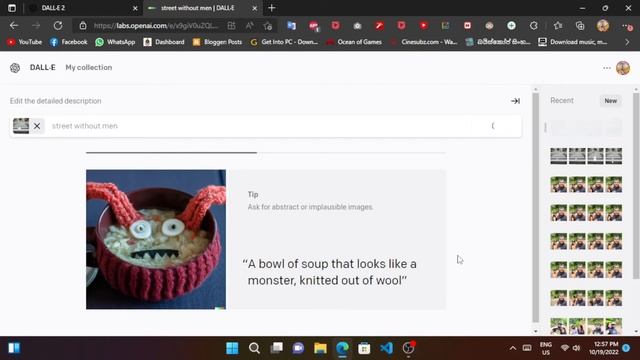Open the Teams Chat taskbar icon
The width and height of the screenshot is (640, 360).
point(298,348)
